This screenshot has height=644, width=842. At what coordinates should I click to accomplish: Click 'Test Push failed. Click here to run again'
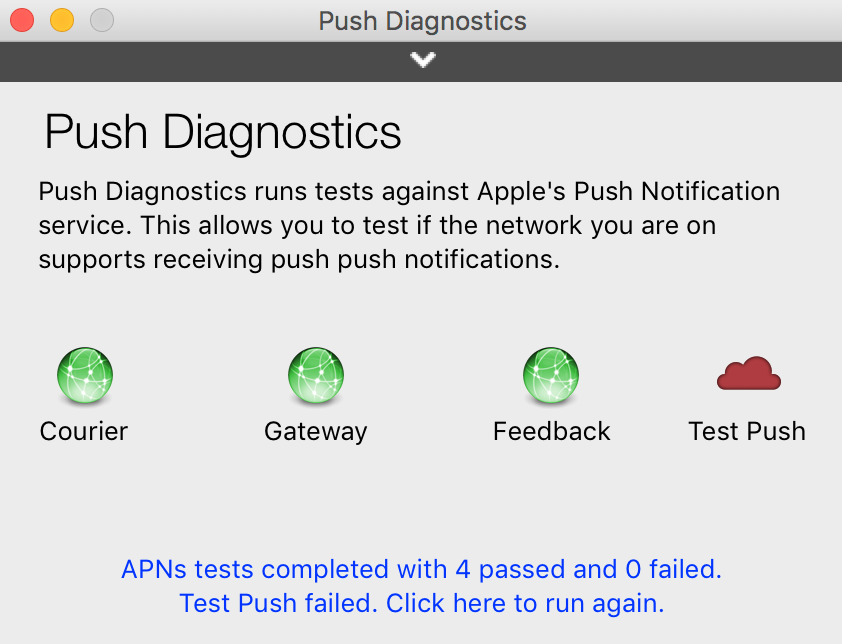[x=422, y=603]
